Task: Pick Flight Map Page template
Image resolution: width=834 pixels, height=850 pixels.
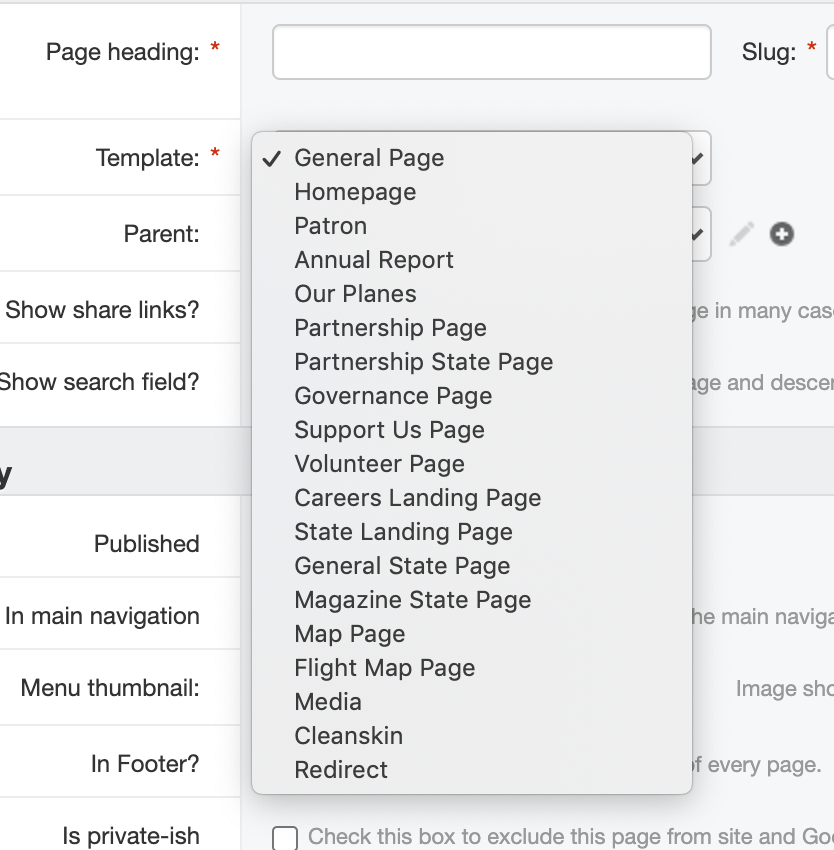Action: [x=384, y=668]
